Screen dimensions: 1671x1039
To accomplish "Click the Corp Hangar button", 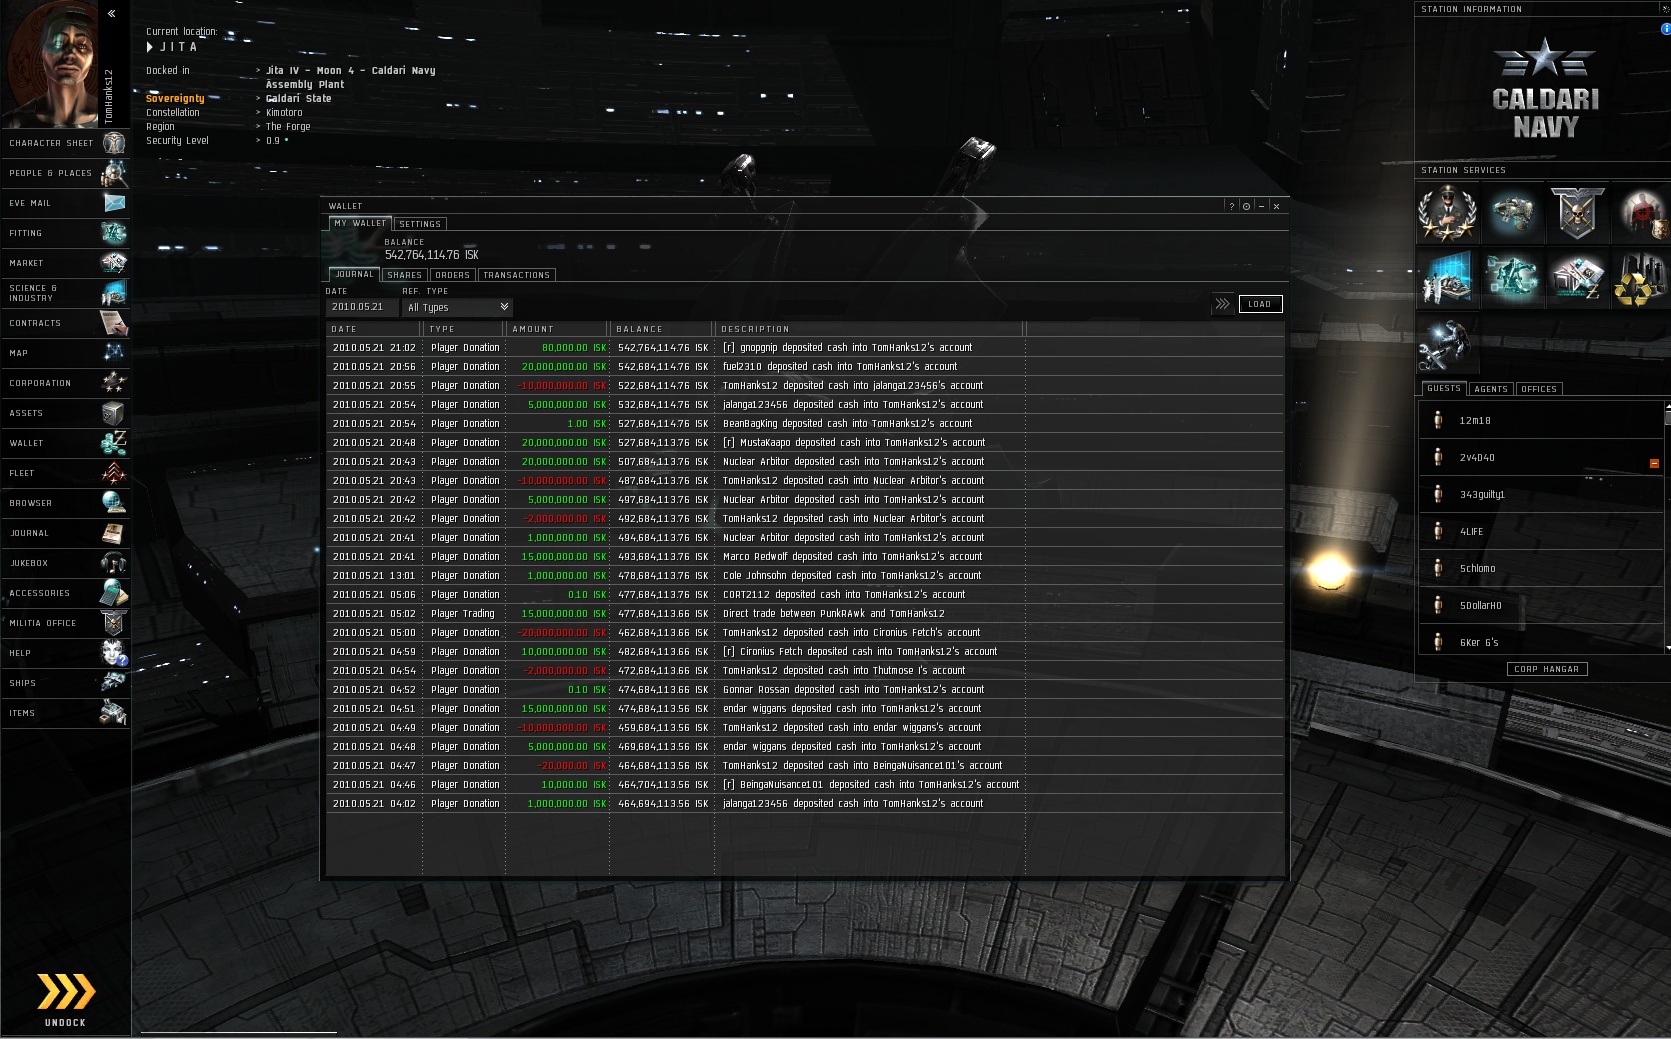I will click(x=1546, y=669).
